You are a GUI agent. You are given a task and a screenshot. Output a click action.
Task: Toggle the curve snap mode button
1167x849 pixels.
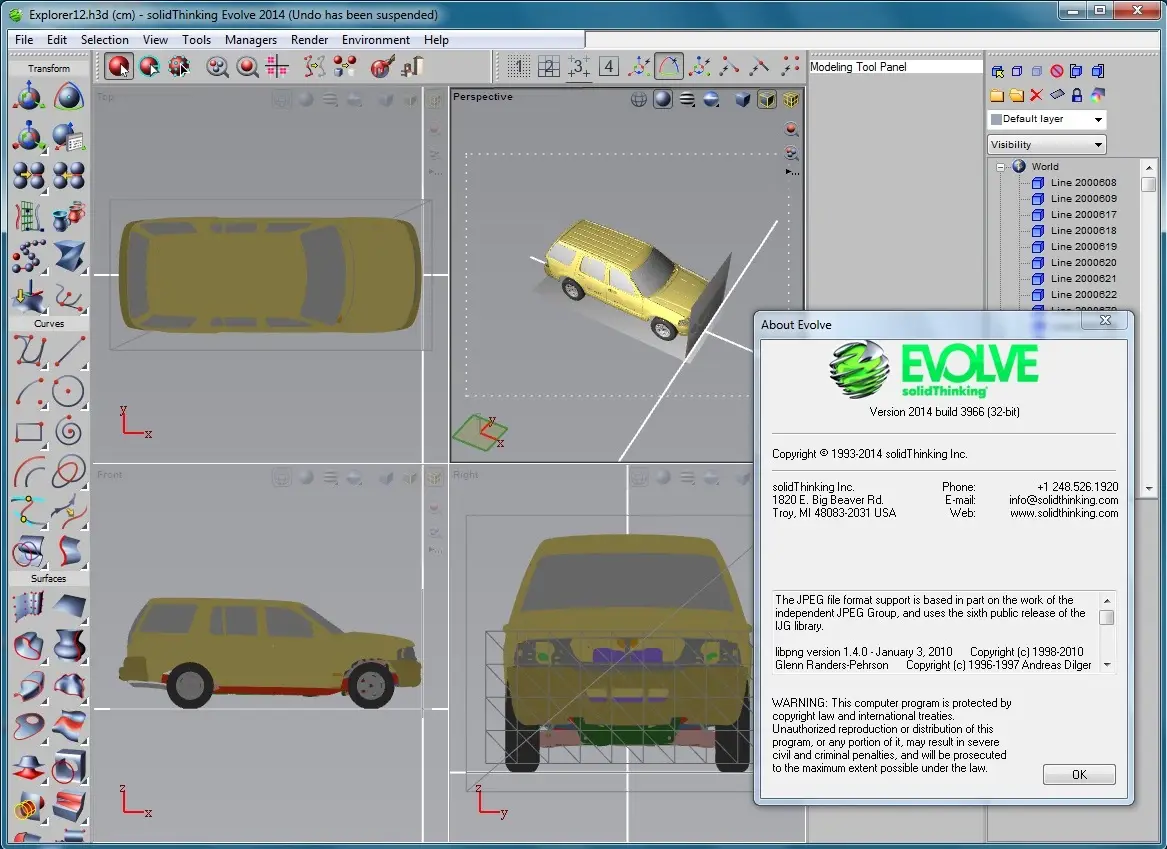point(669,67)
